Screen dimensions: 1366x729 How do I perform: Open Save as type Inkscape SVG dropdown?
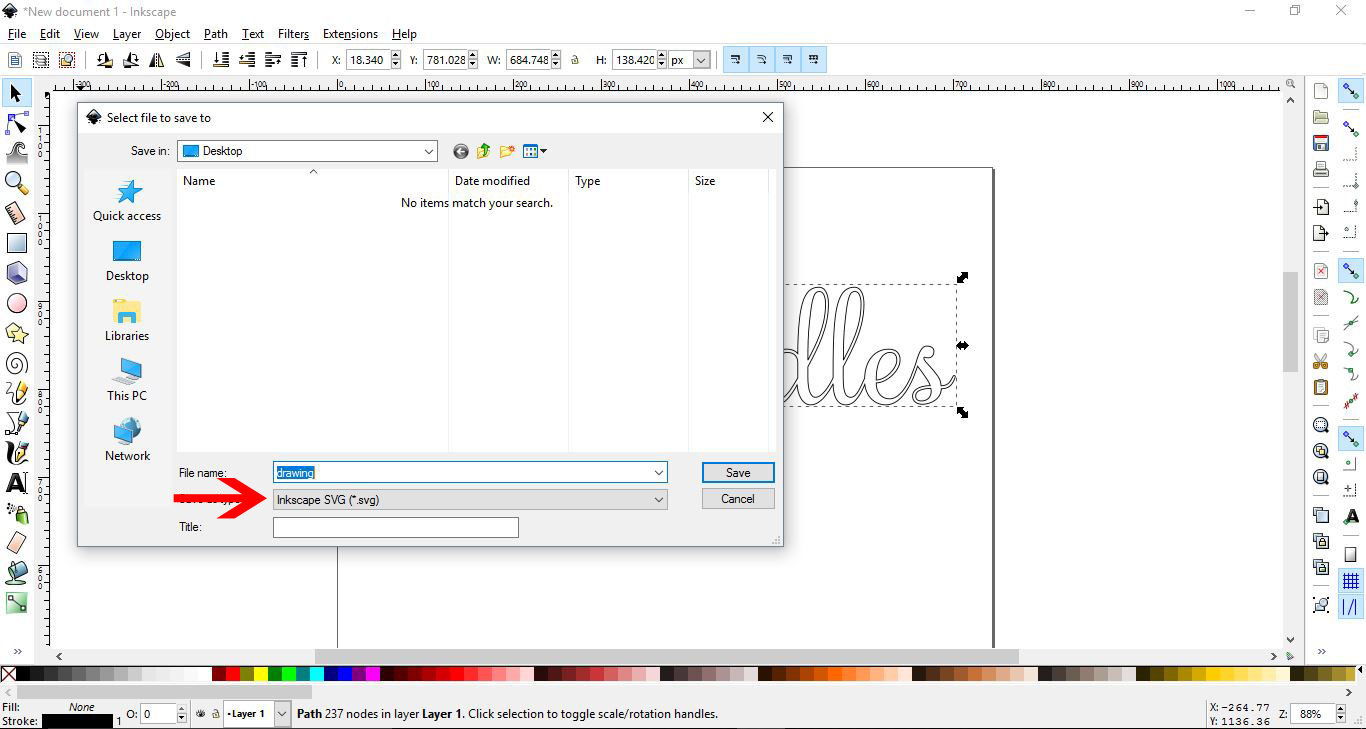click(470, 499)
